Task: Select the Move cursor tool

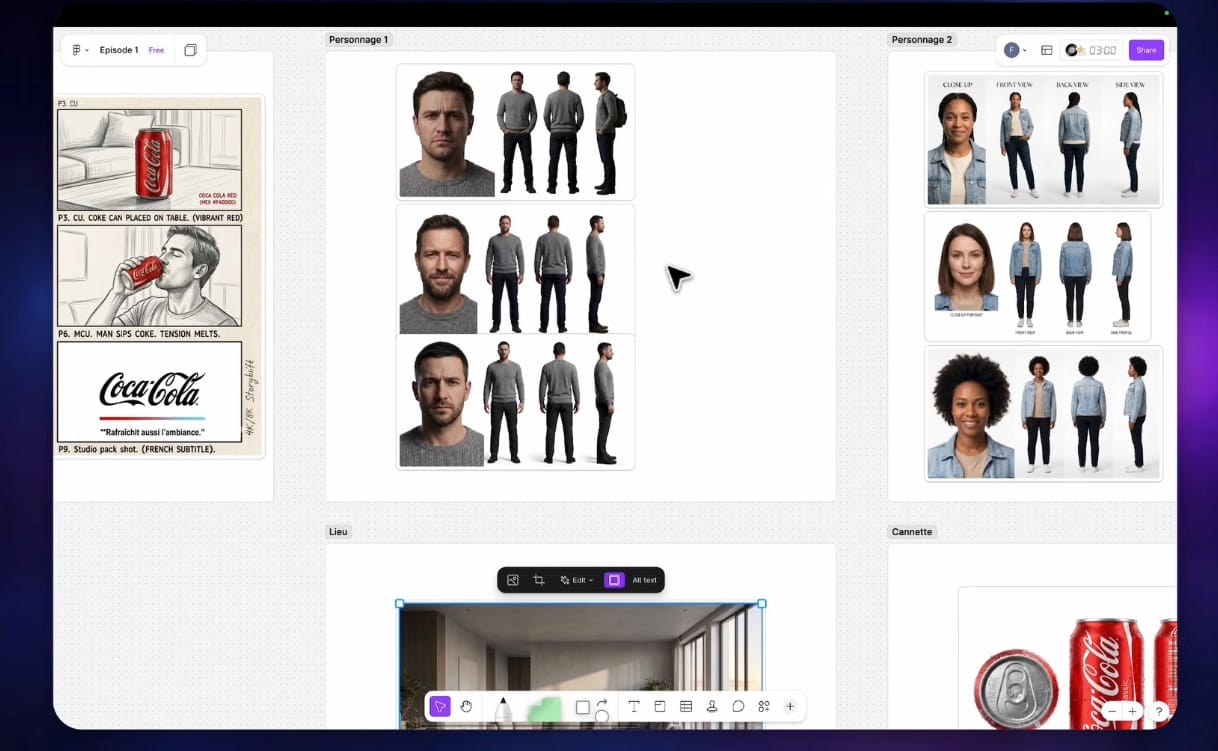Action: (440, 707)
